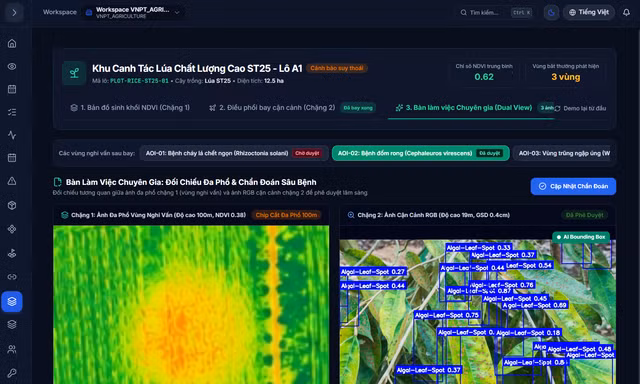Click the second calendar icon in sidebar
The width and height of the screenshot is (640, 384).
(12, 158)
